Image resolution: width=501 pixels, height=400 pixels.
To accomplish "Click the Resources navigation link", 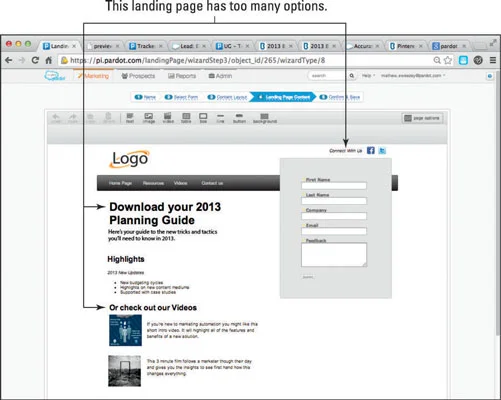I will [153, 183].
